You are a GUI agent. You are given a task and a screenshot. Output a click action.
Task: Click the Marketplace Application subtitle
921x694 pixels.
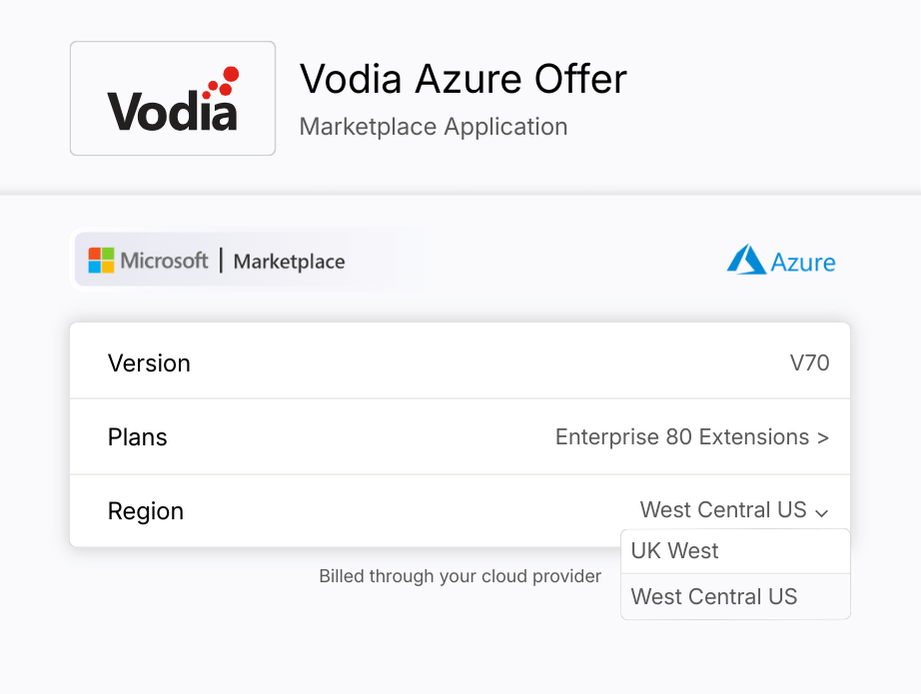click(433, 127)
